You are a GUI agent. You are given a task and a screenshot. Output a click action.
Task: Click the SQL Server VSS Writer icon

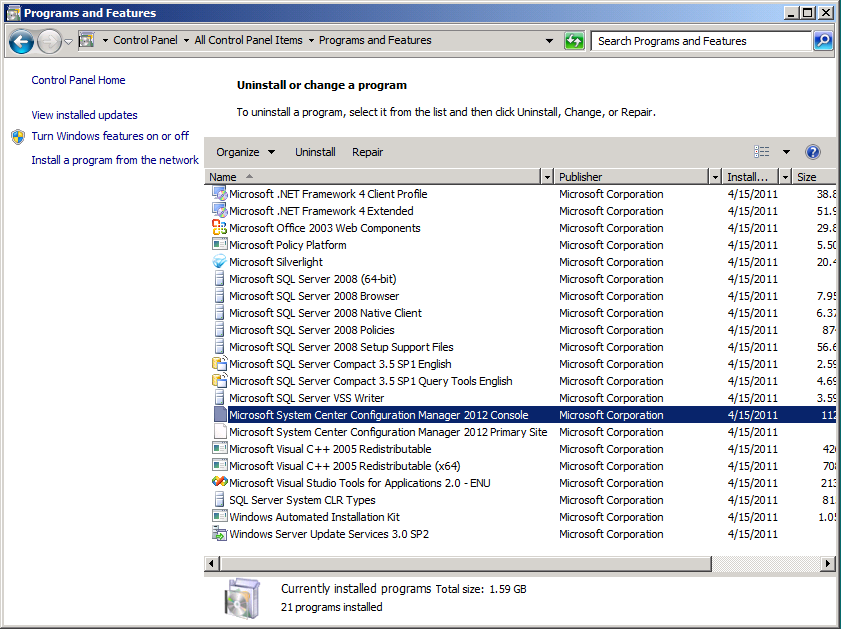point(219,397)
